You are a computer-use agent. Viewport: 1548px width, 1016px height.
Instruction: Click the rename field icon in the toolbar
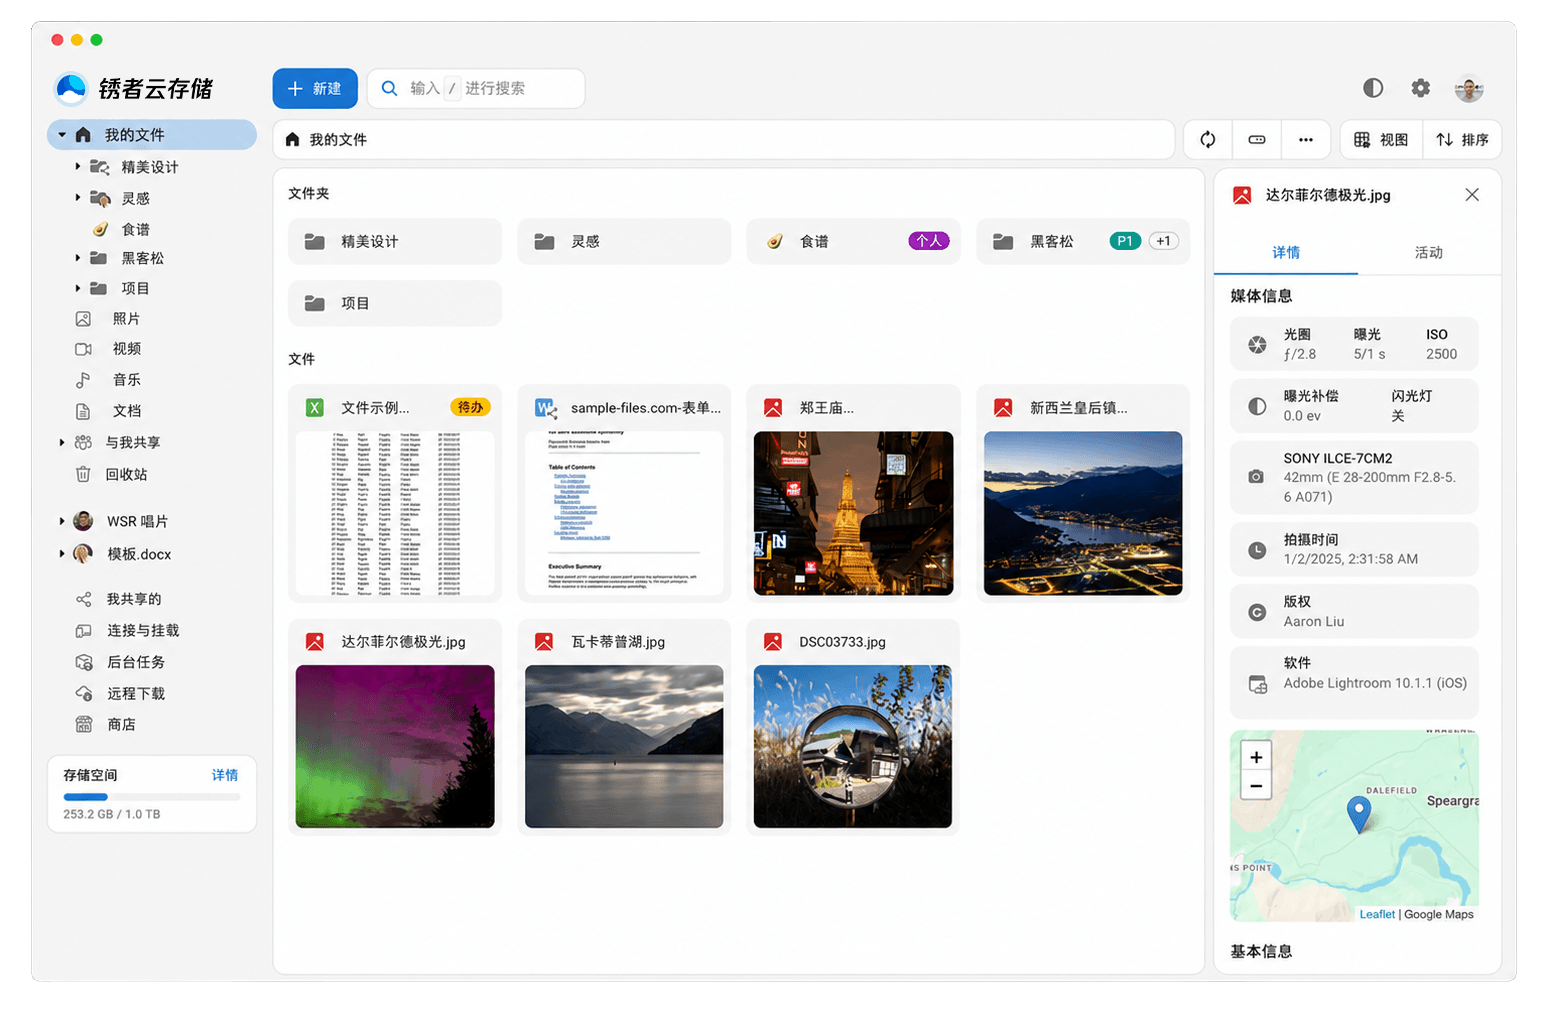(x=1257, y=140)
